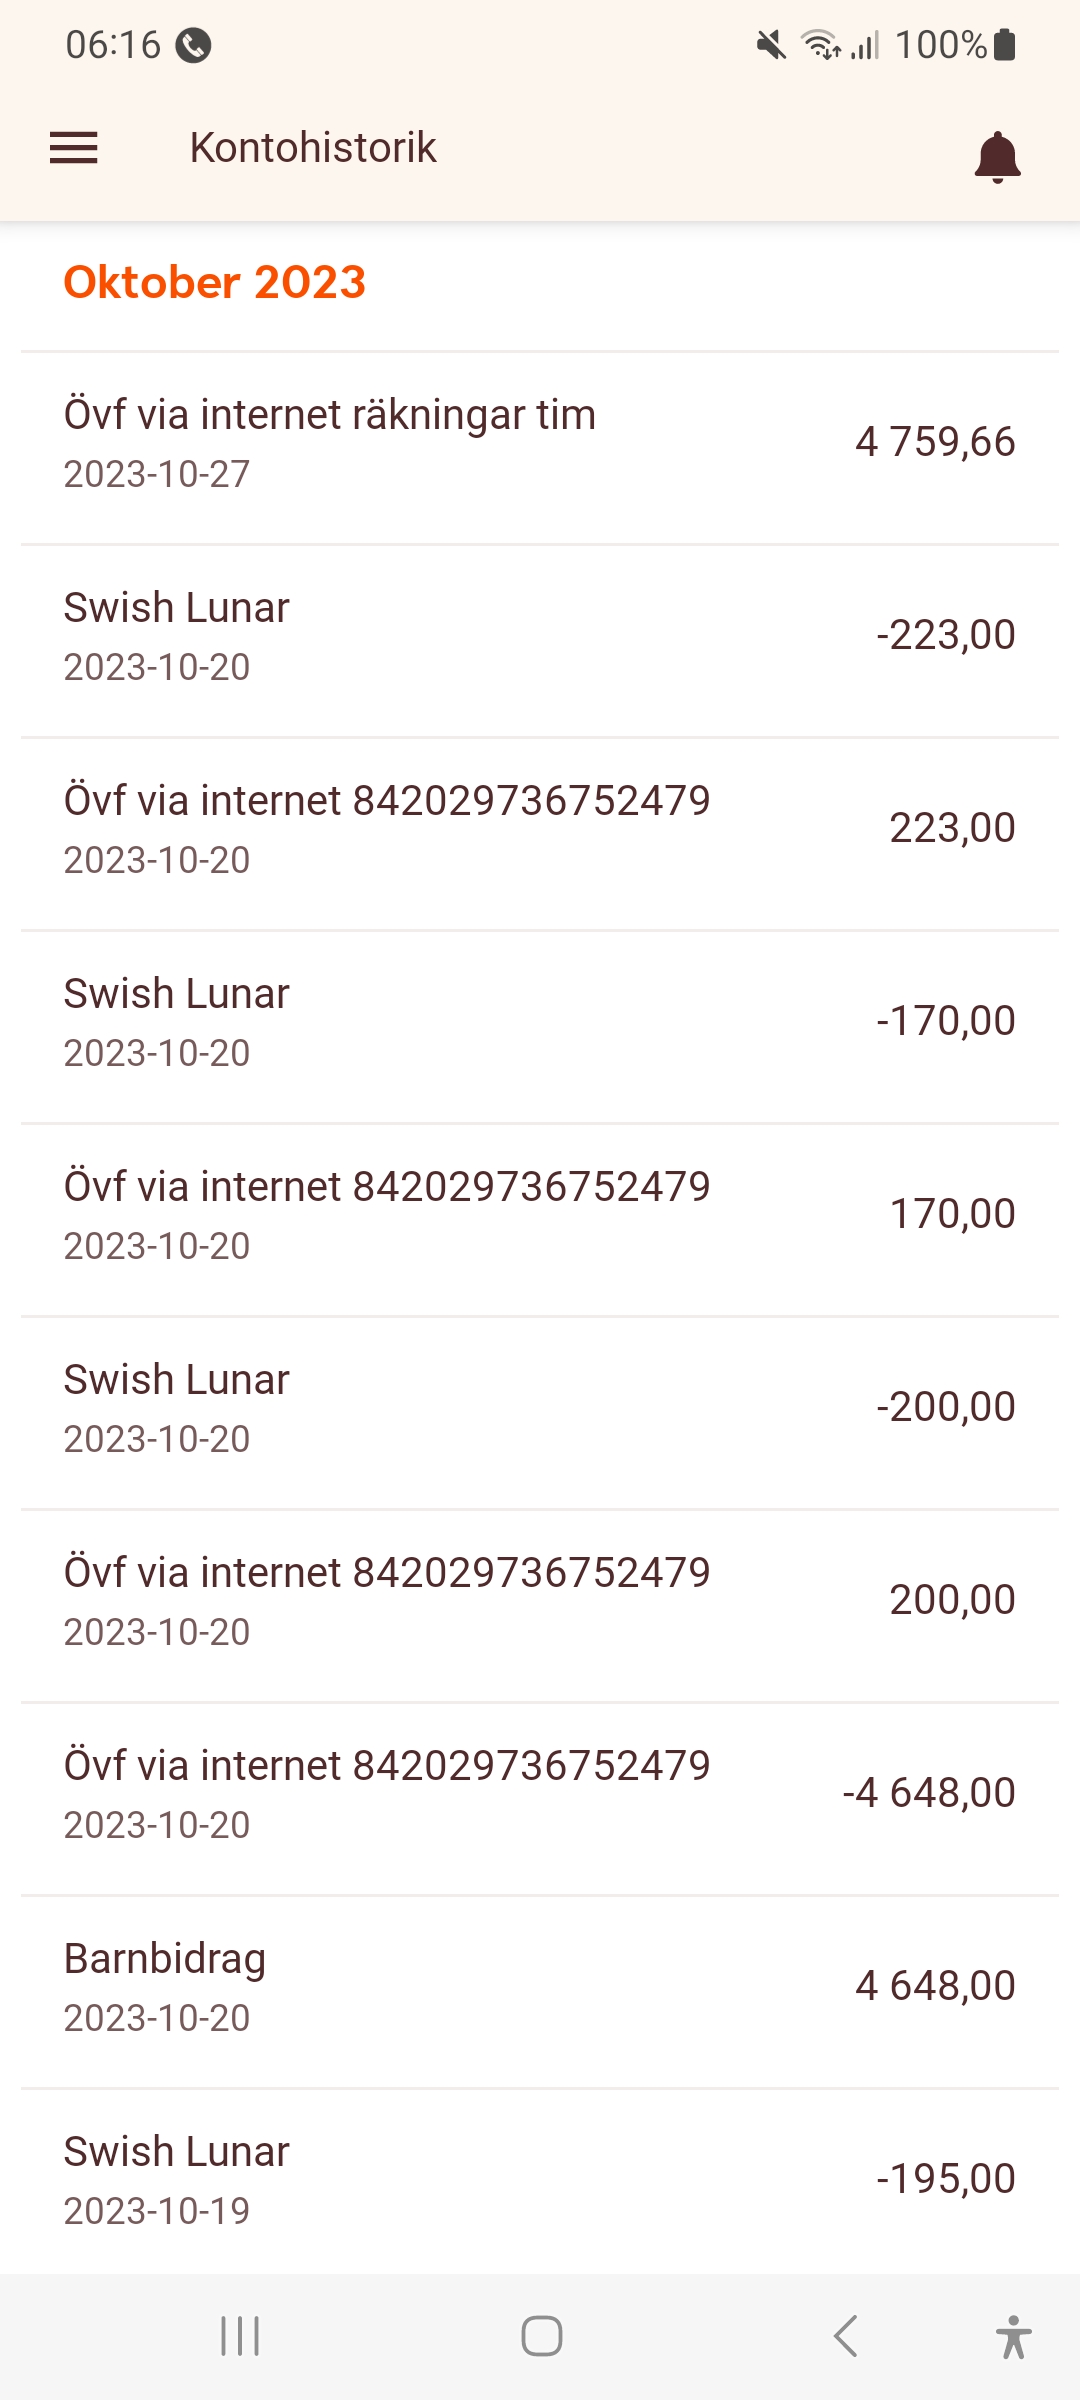Open the -4 648,00 internet transfer

coord(540,1794)
